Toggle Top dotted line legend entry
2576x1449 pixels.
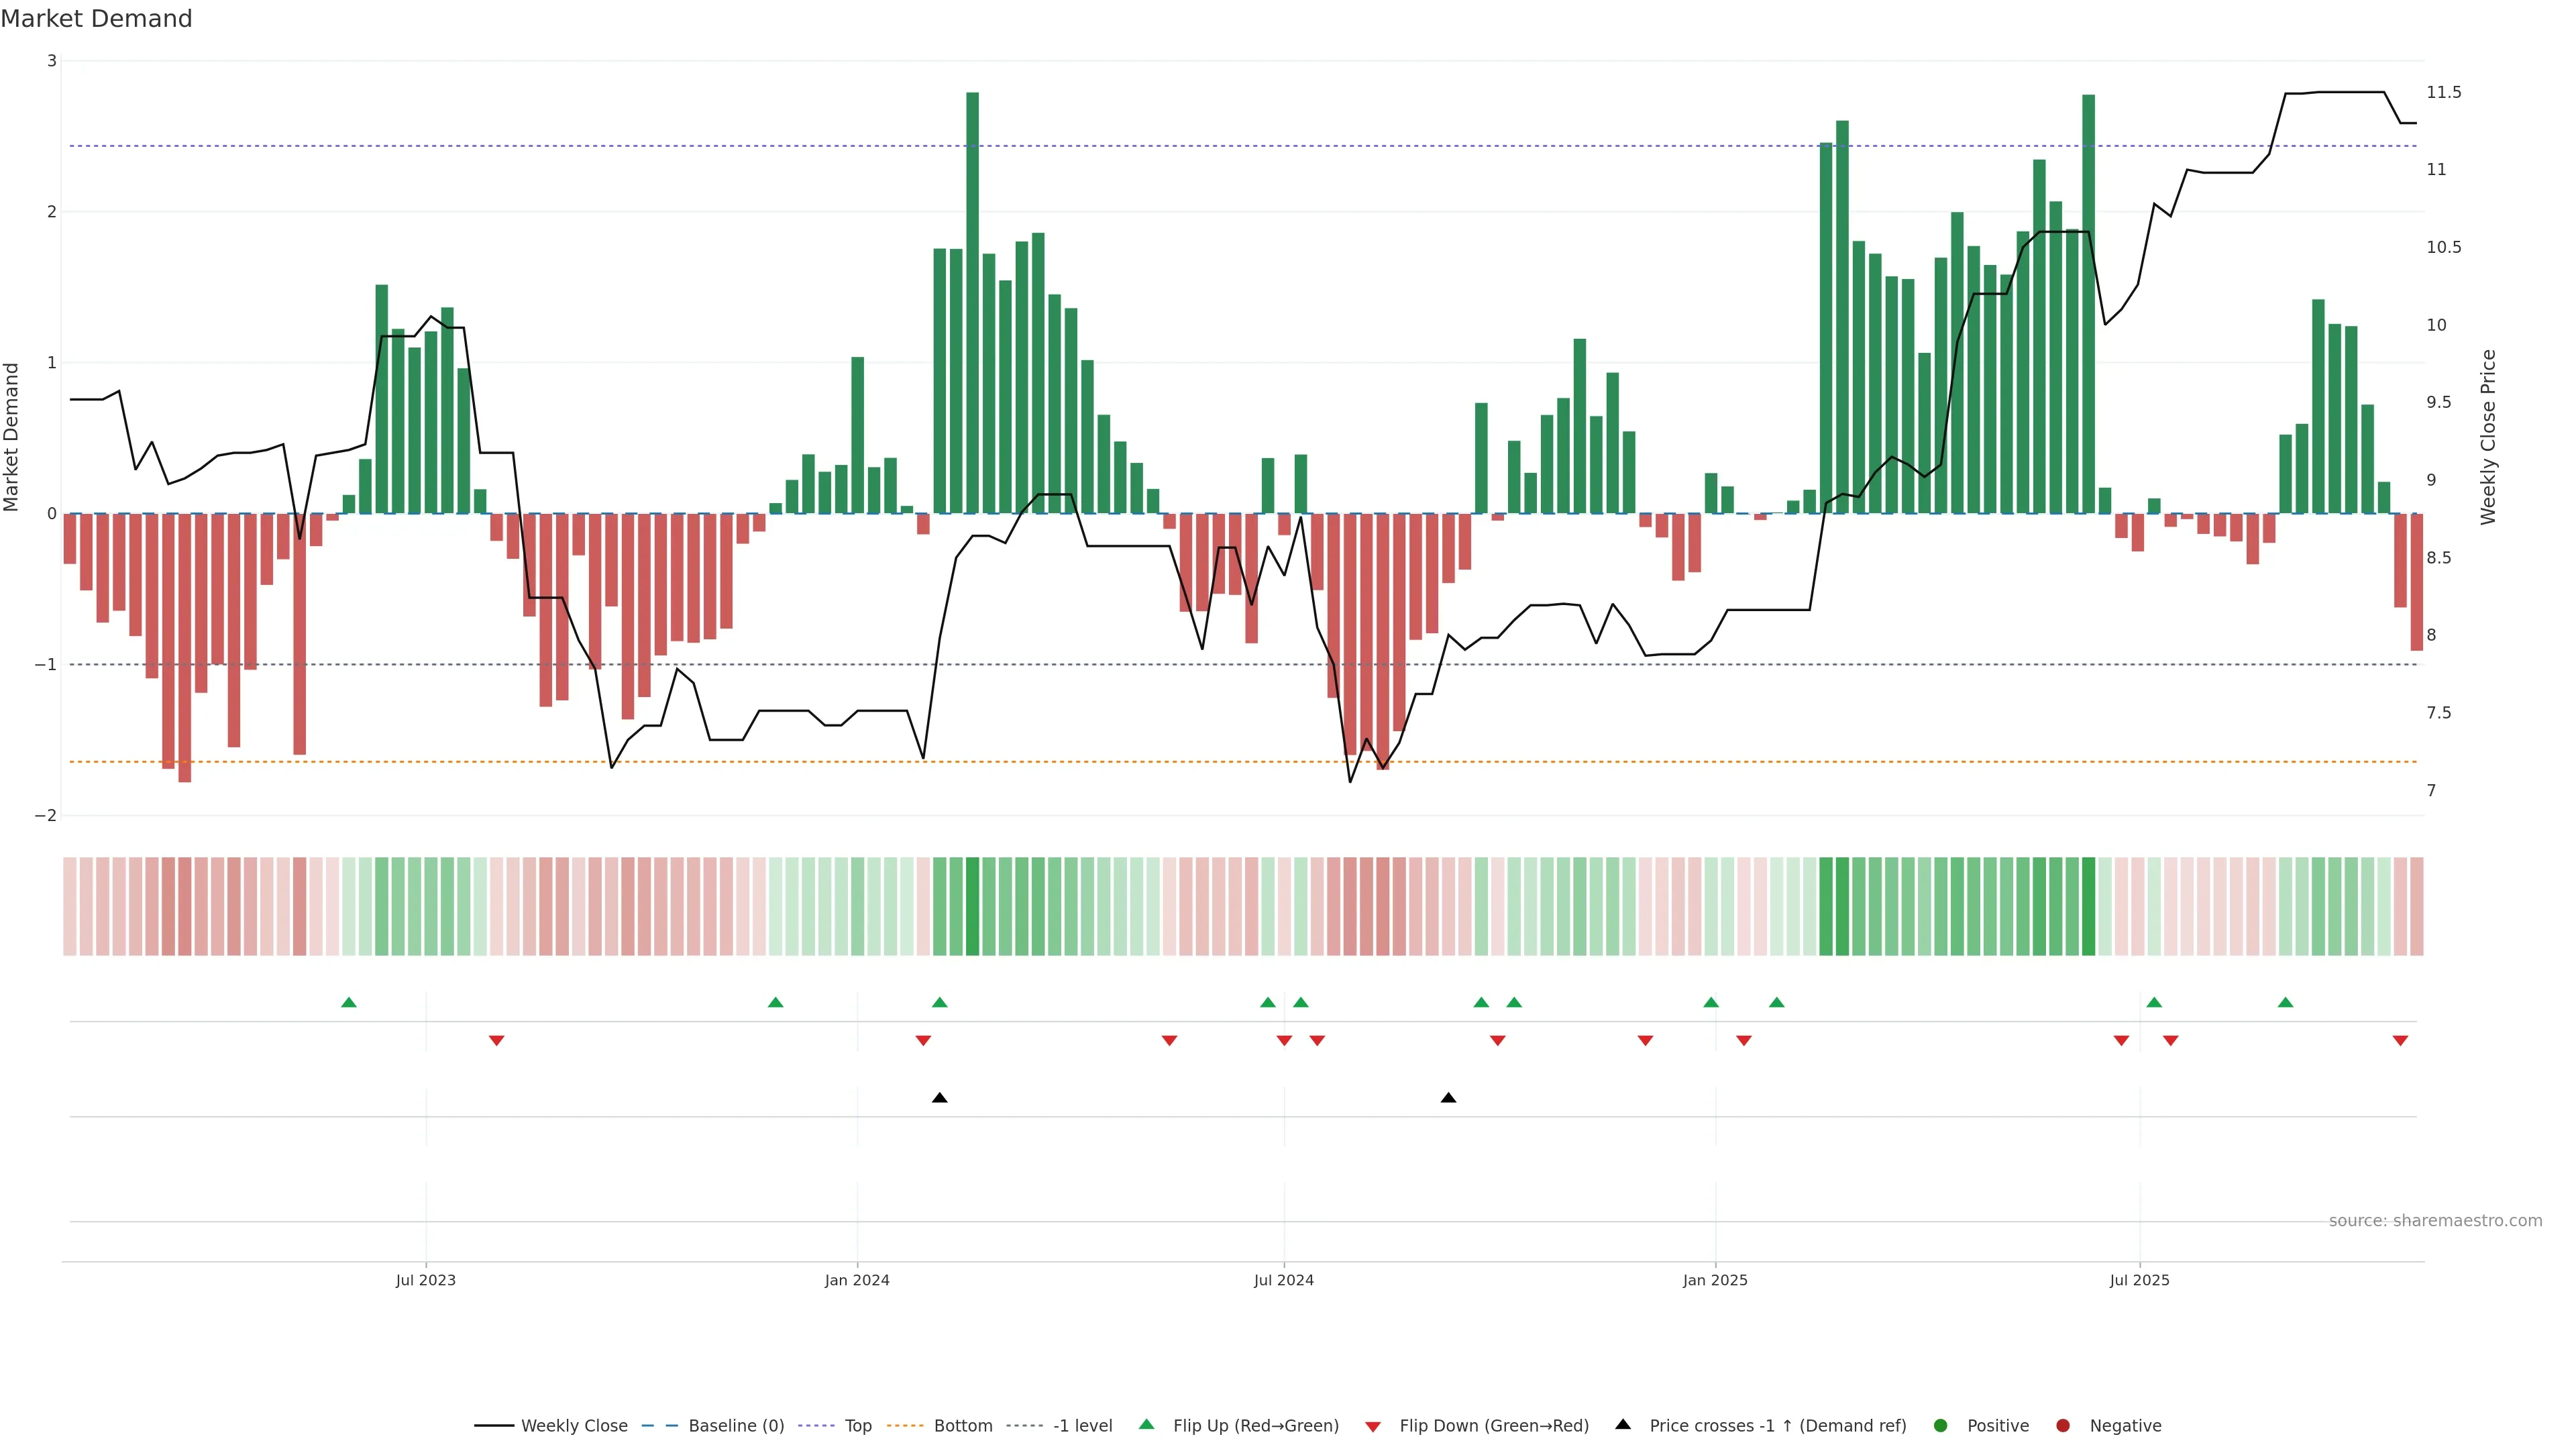[x=857, y=1426]
